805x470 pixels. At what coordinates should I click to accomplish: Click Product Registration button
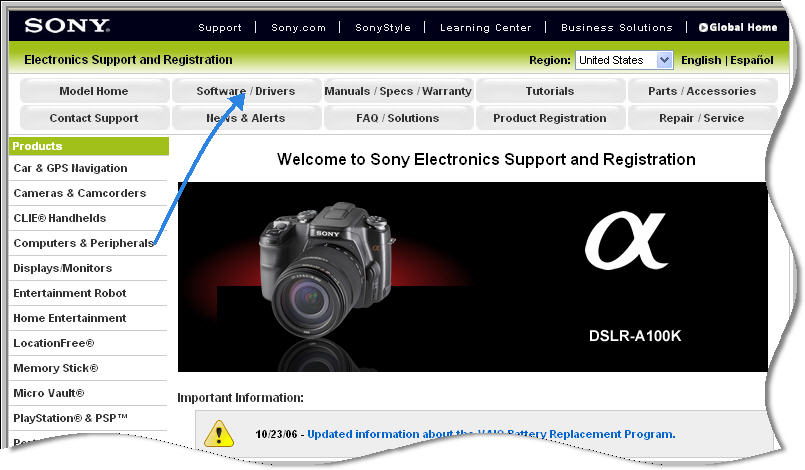pos(550,118)
